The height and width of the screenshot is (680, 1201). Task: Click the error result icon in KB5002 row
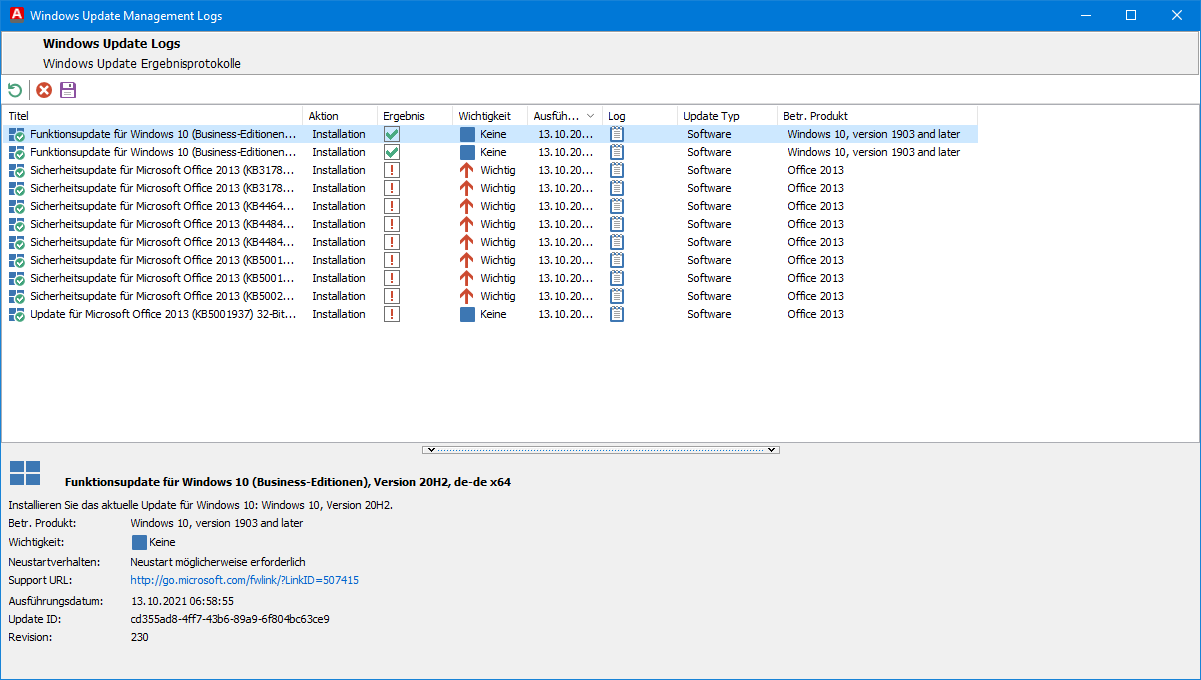coord(392,296)
